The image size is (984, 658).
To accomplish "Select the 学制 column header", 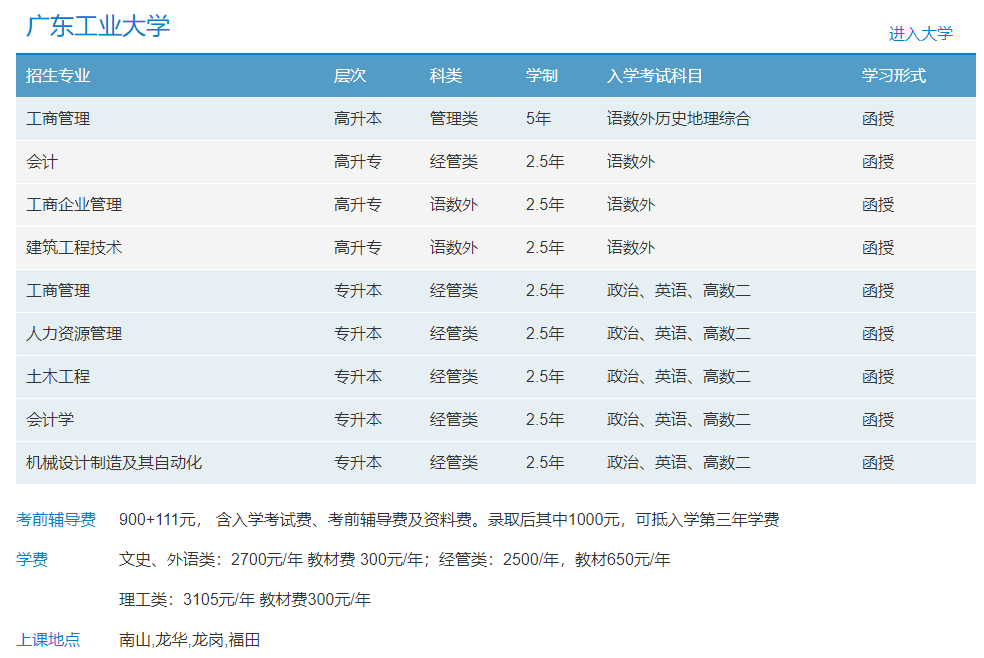I will tap(542, 76).
